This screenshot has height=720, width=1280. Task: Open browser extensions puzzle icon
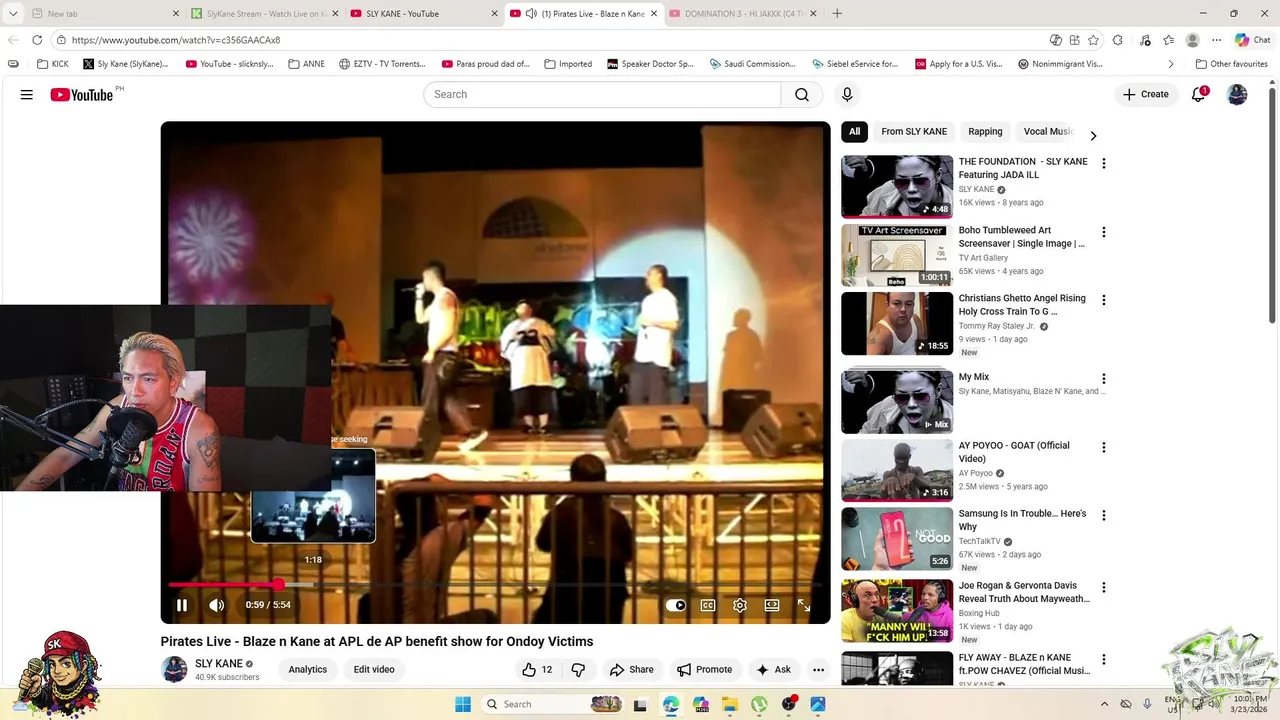coord(1118,40)
